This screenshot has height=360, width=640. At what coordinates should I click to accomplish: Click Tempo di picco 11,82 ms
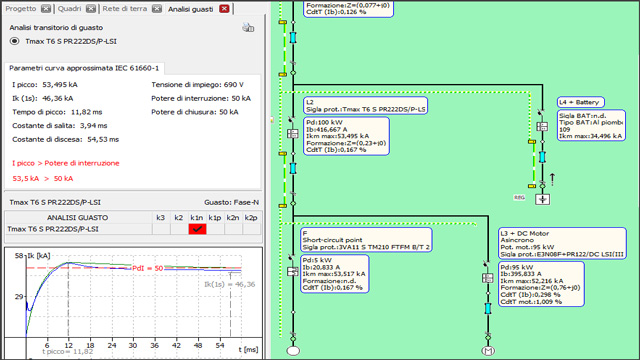57,112
